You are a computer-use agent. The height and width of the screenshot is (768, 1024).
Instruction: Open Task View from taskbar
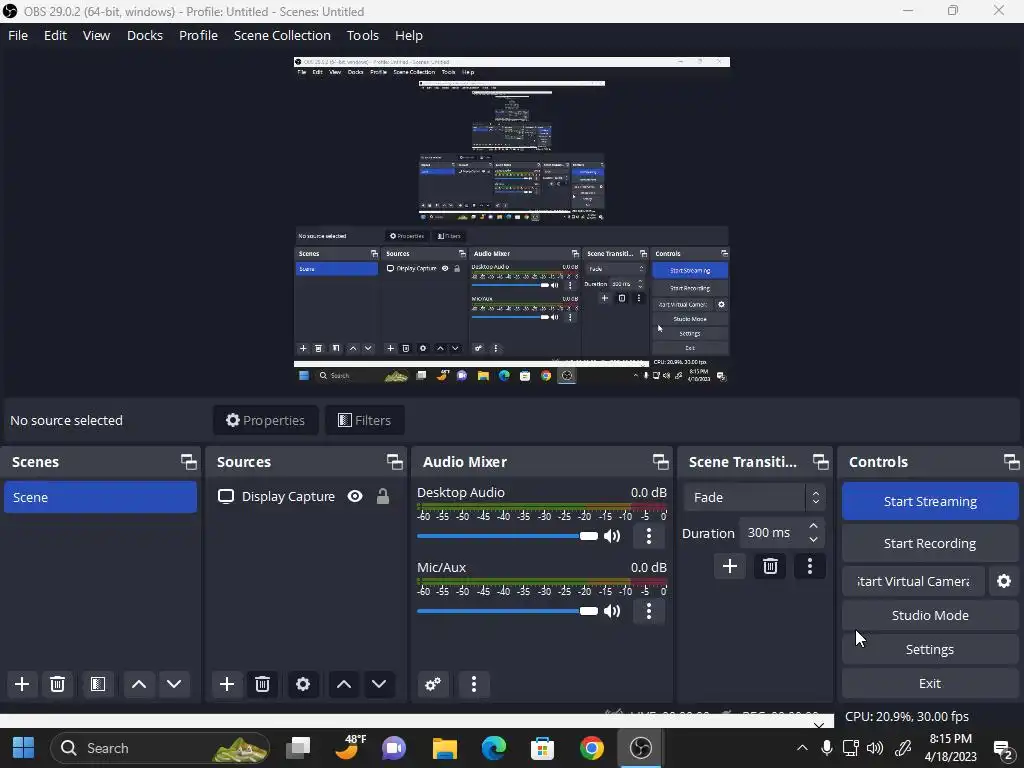tap(298, 748)
